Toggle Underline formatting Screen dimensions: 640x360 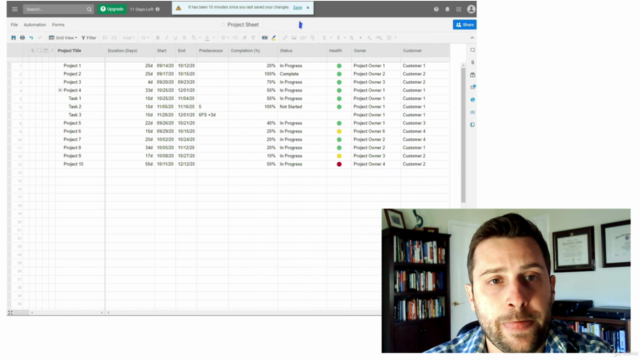pos(176,38)
